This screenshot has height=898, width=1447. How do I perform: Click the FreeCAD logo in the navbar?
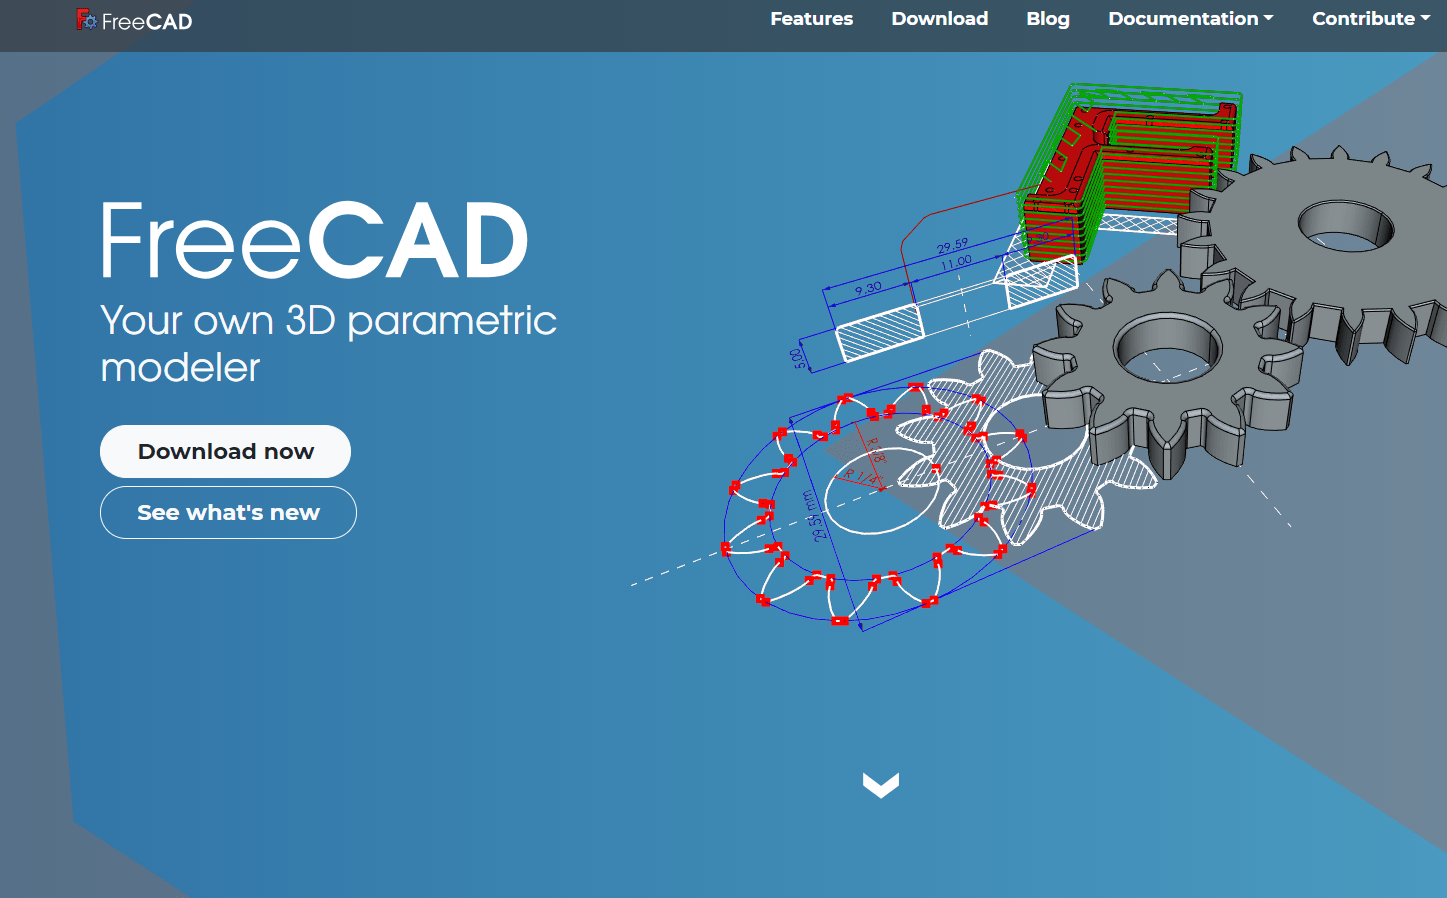tap(134, 21)
